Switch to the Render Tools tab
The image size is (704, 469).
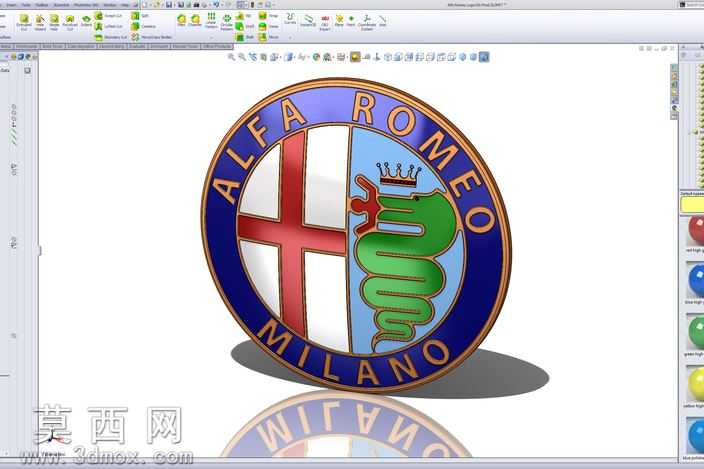pos(185,46)
